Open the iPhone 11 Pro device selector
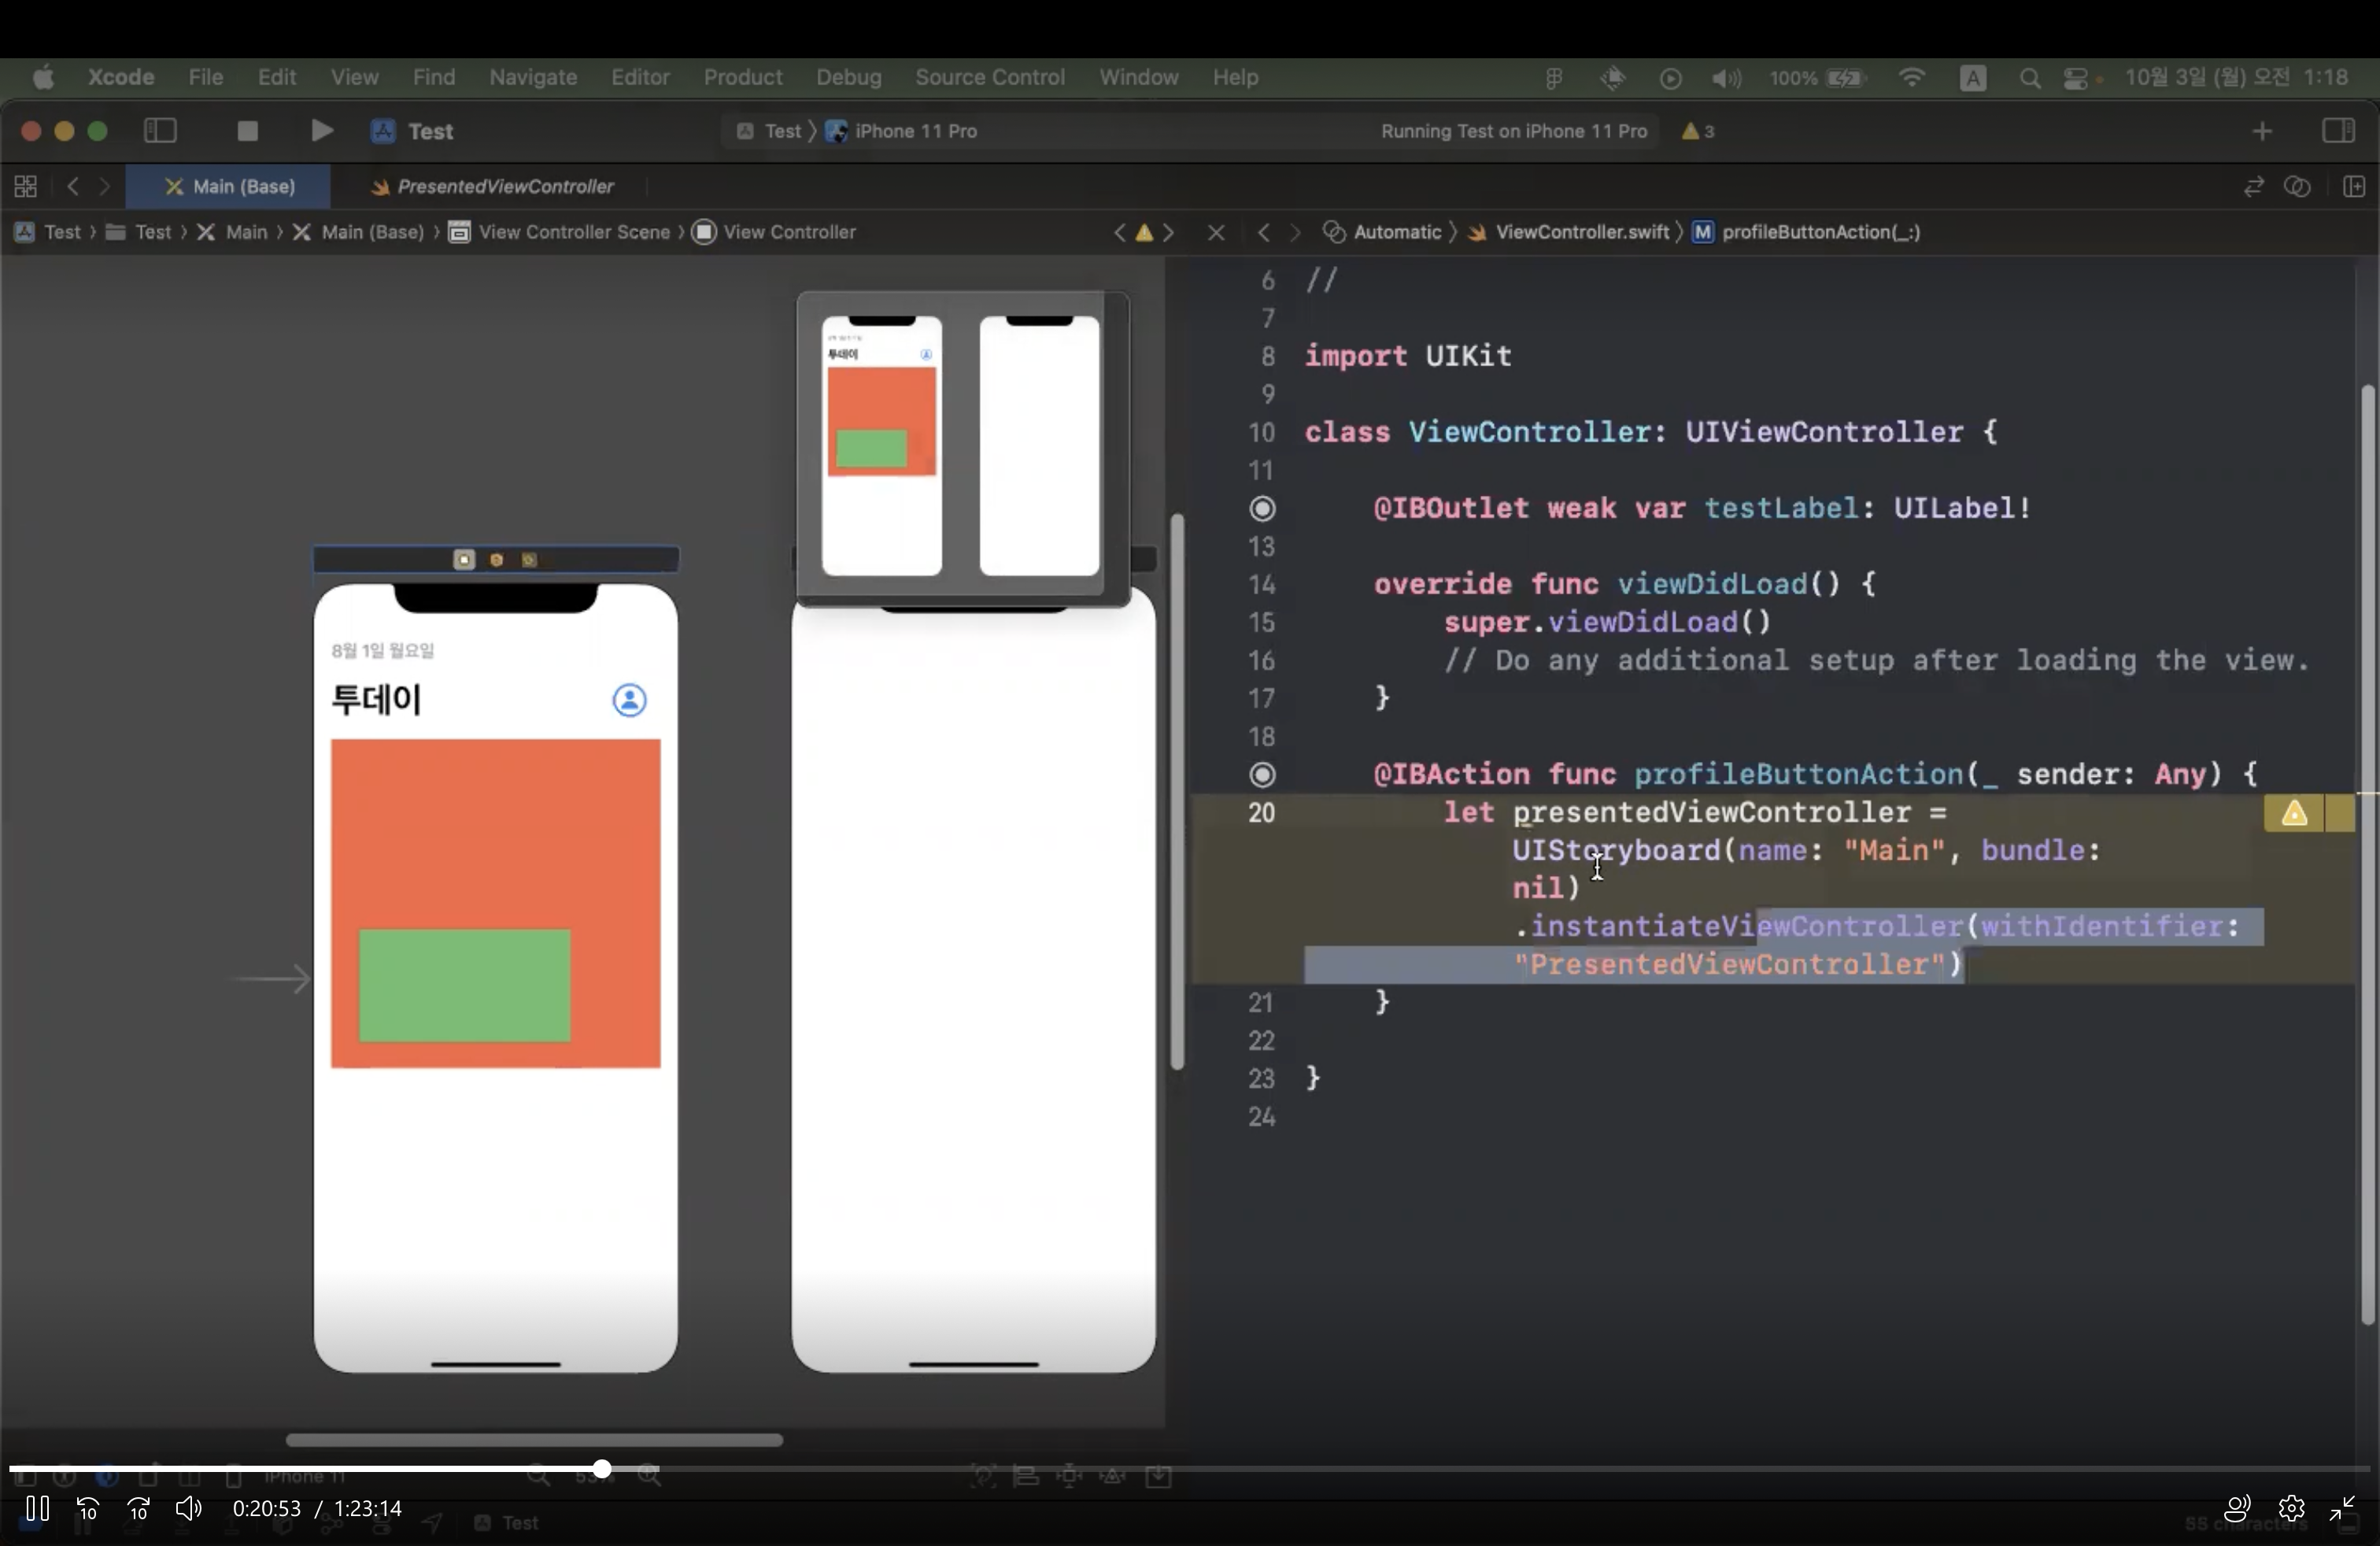The height and width of the screenshot is (1546, 2380). [x=914, y=131]
